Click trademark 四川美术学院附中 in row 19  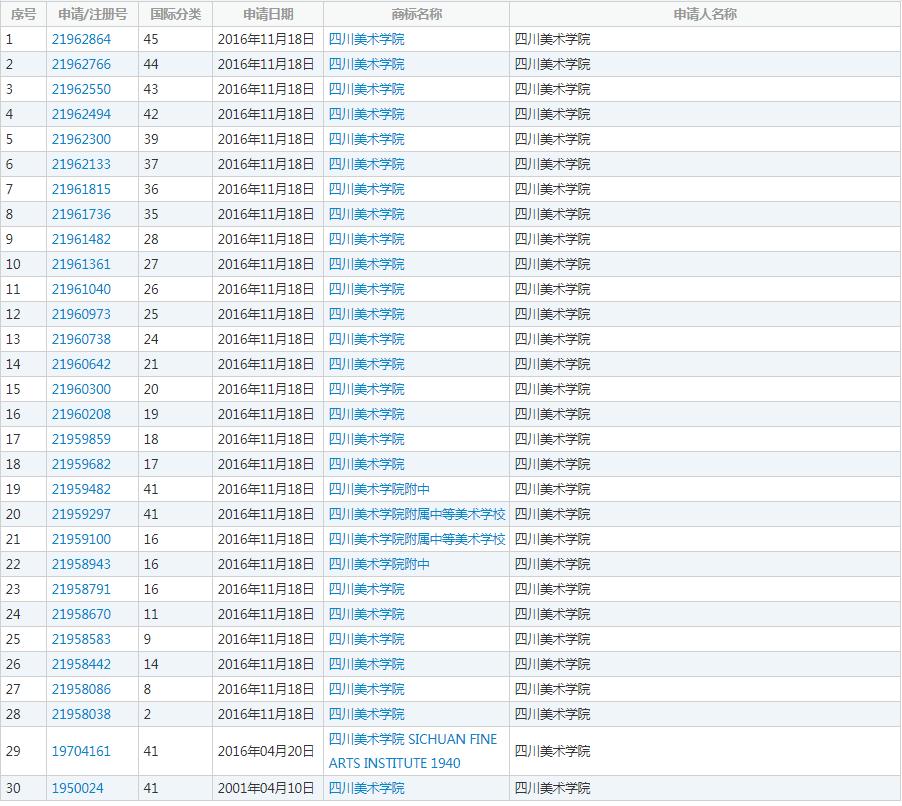tap(379, 490)
